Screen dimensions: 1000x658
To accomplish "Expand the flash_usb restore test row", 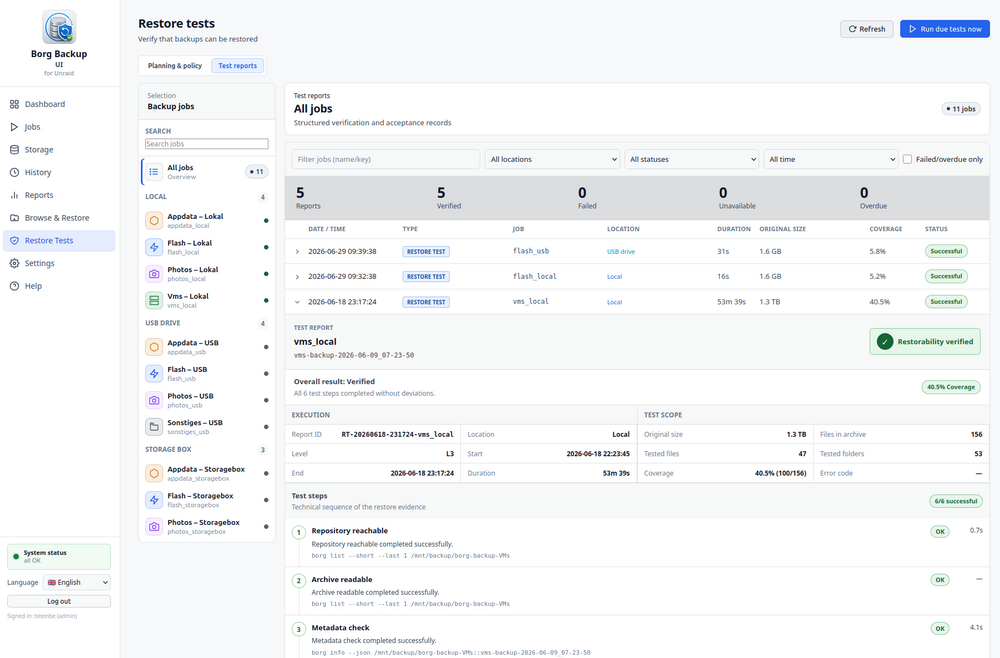I will click(297, 252).
